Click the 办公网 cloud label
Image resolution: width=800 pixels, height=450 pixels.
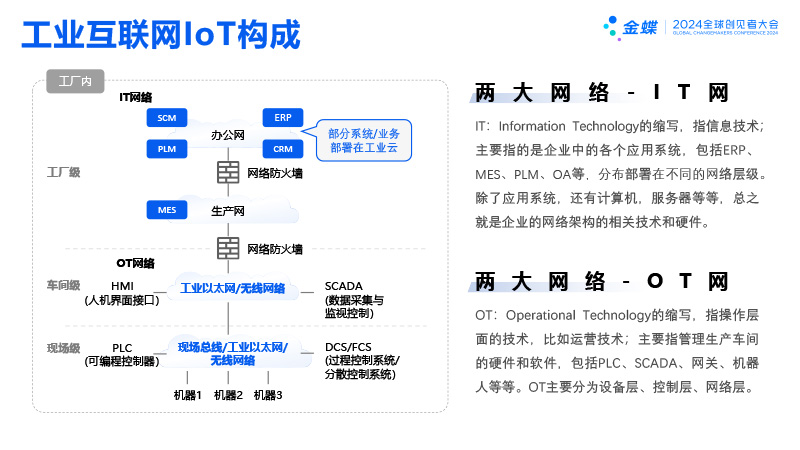[228, 134]
